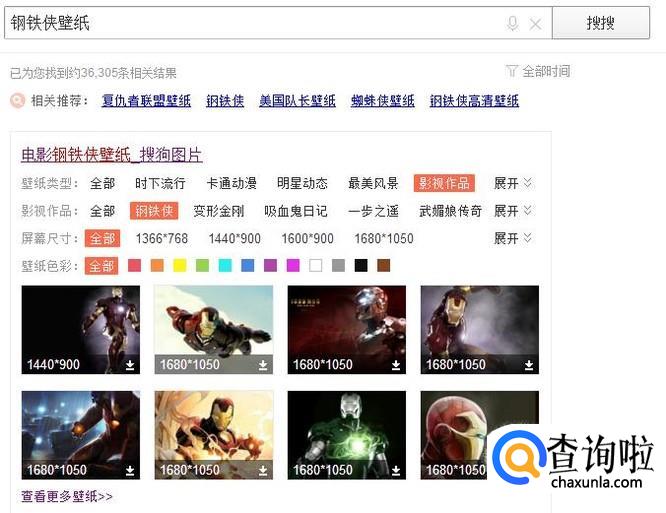Pick the blue wallpaper color swatch
666x513 pixels.
(248, 266)
